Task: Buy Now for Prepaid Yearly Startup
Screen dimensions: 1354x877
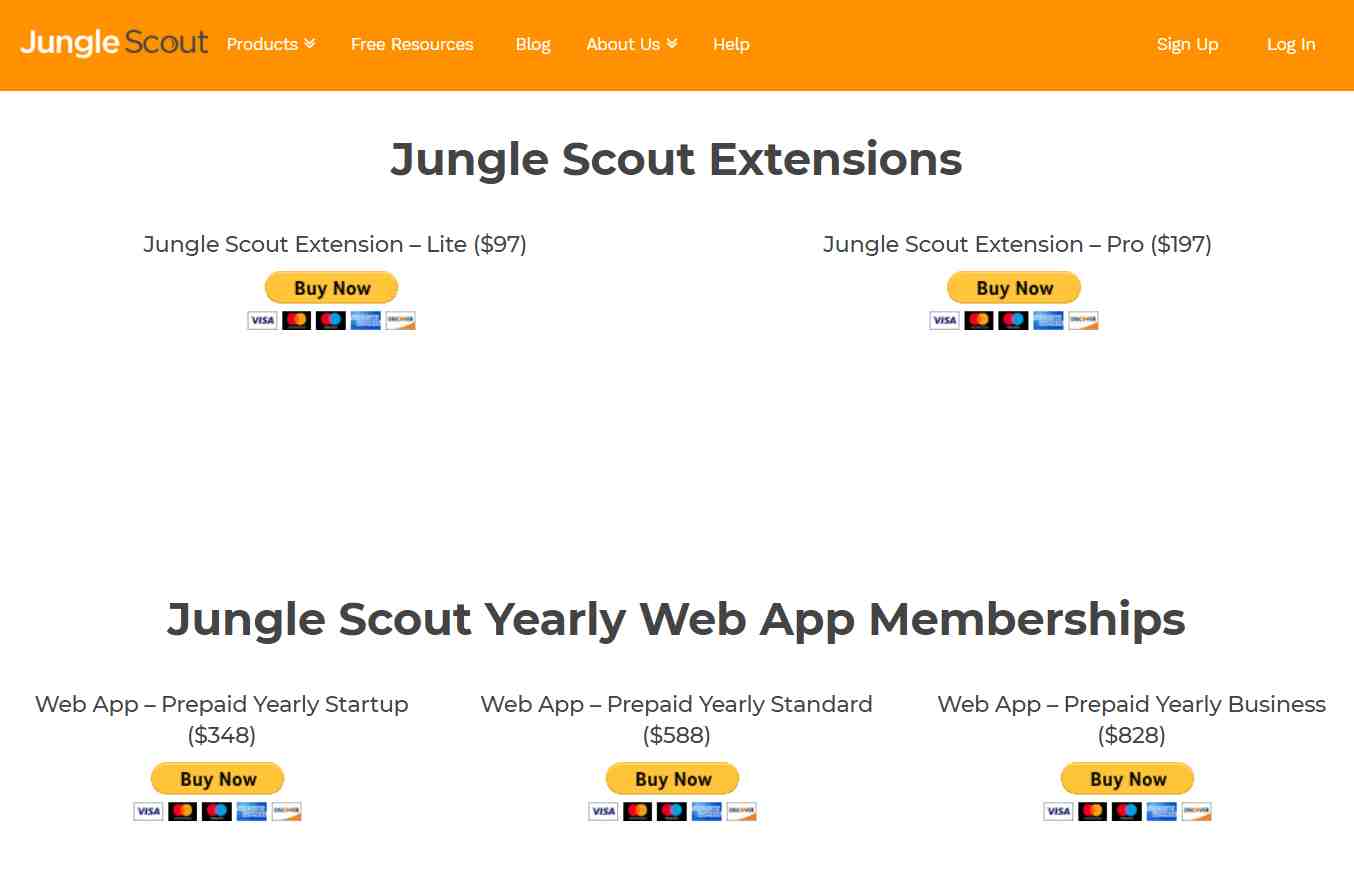Action: point(217,779)
